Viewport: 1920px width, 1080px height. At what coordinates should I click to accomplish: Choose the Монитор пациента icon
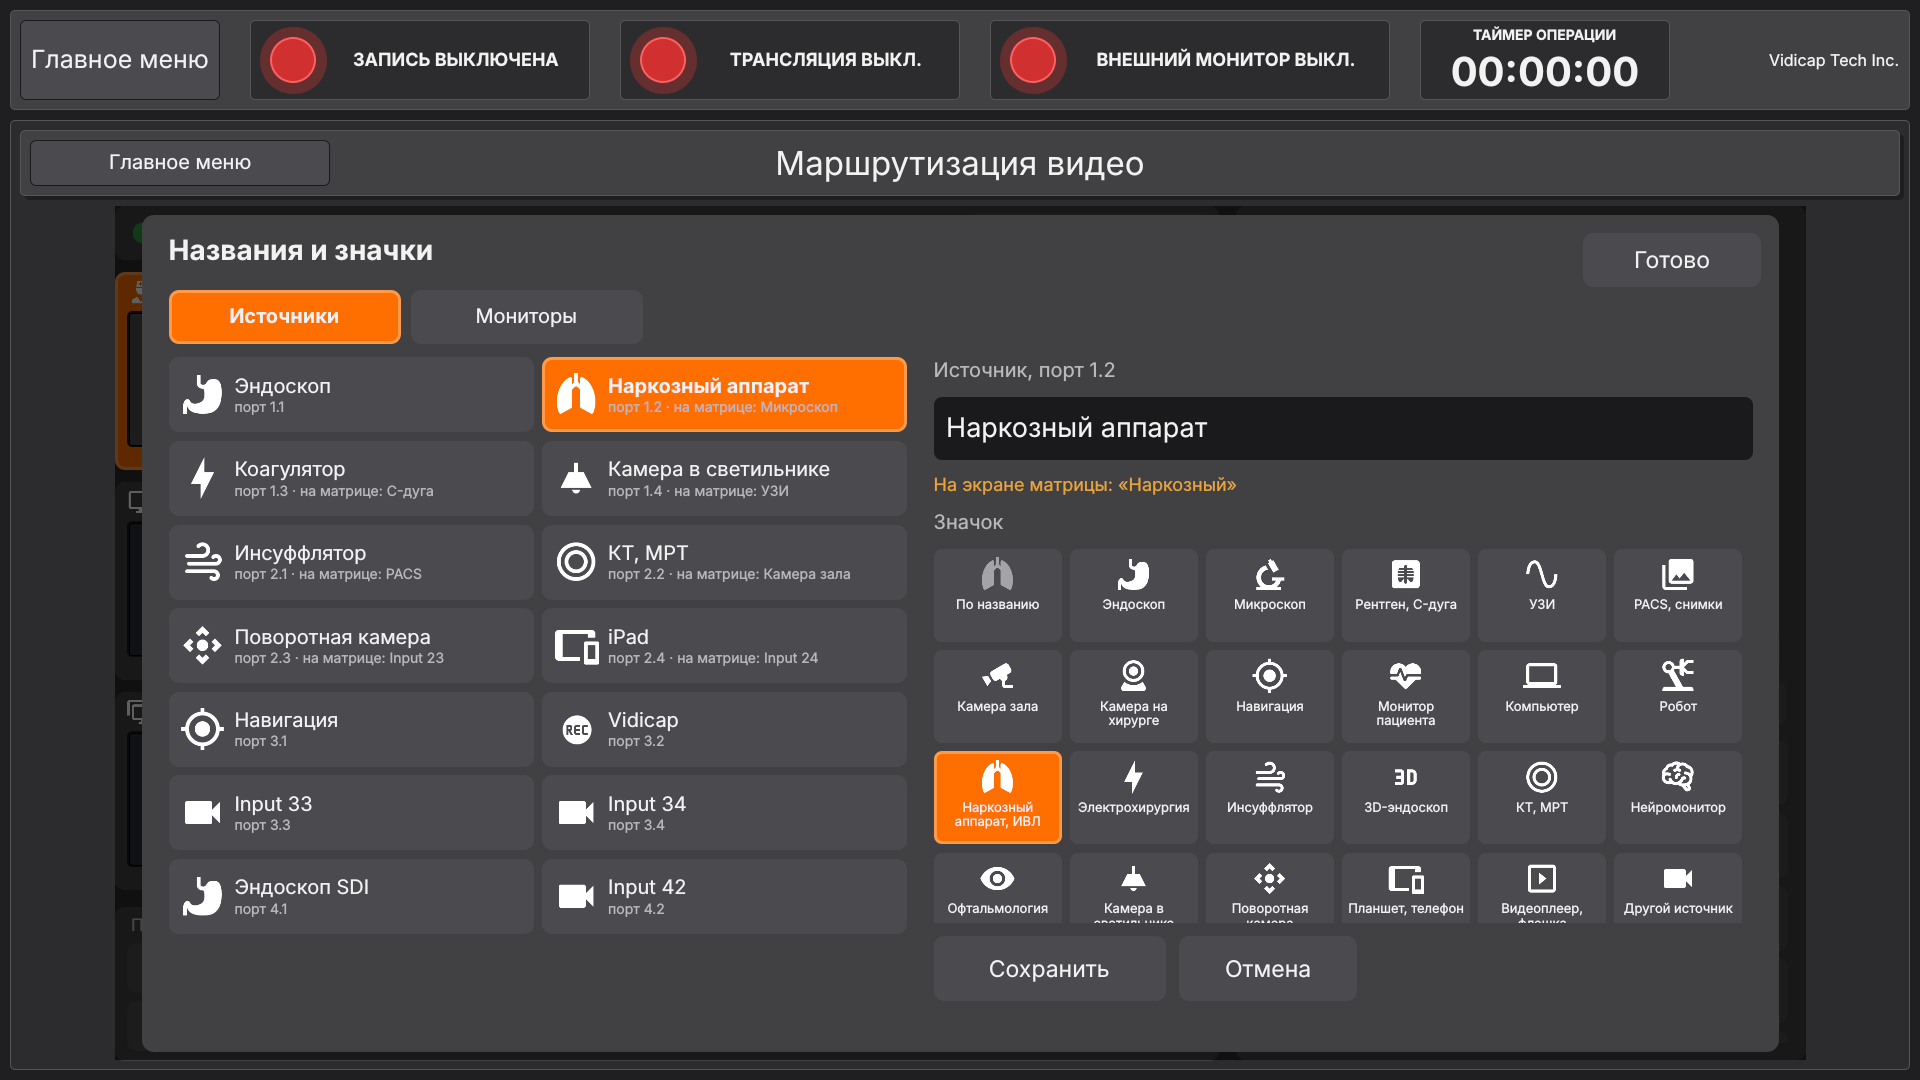[1405, 696]
